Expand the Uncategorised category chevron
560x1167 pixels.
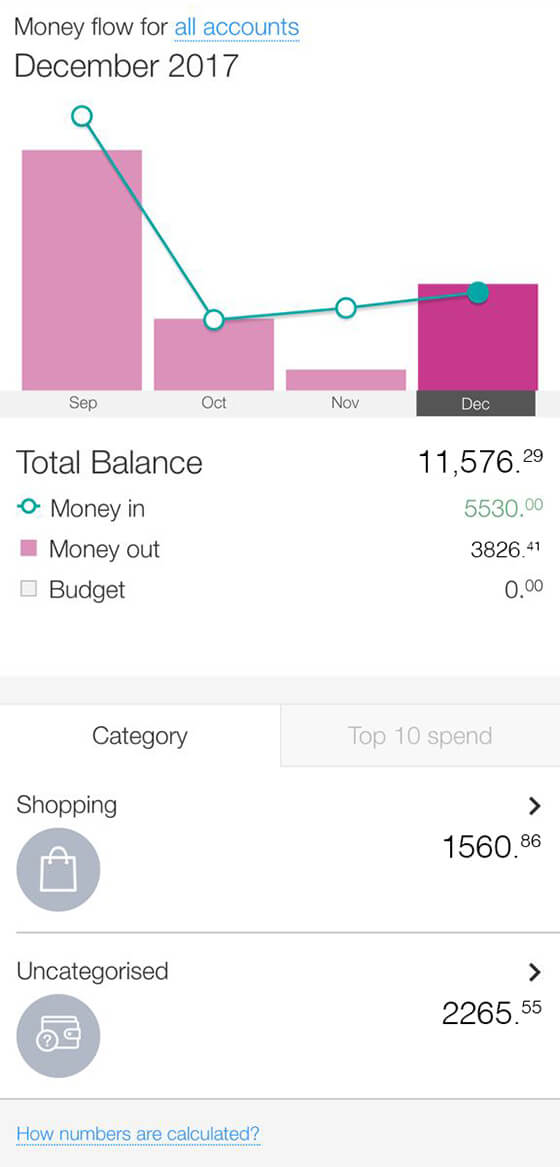point(534,971)
